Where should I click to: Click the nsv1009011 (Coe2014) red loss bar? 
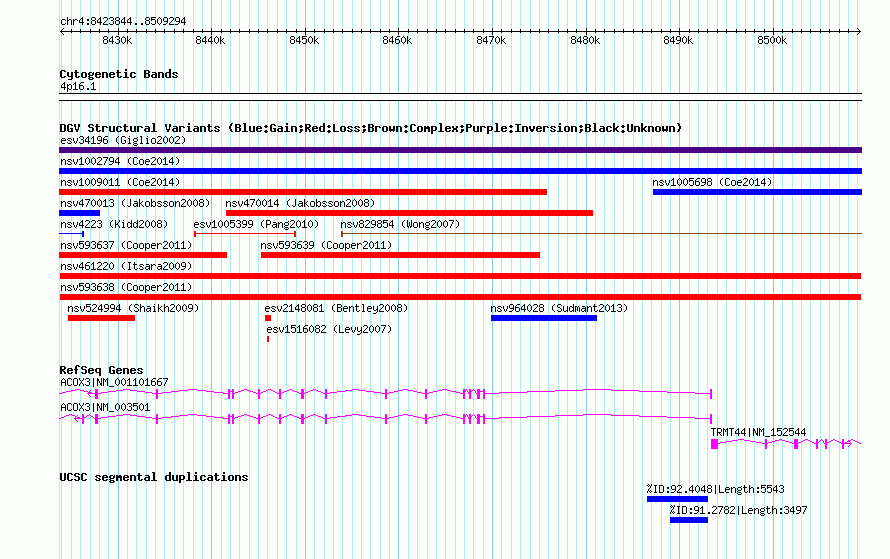coord(303,192)
